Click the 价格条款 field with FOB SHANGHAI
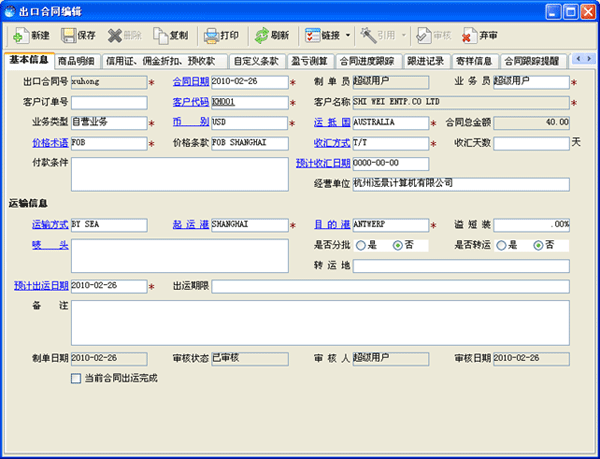600x459 pixels. (x=250, y=143)
